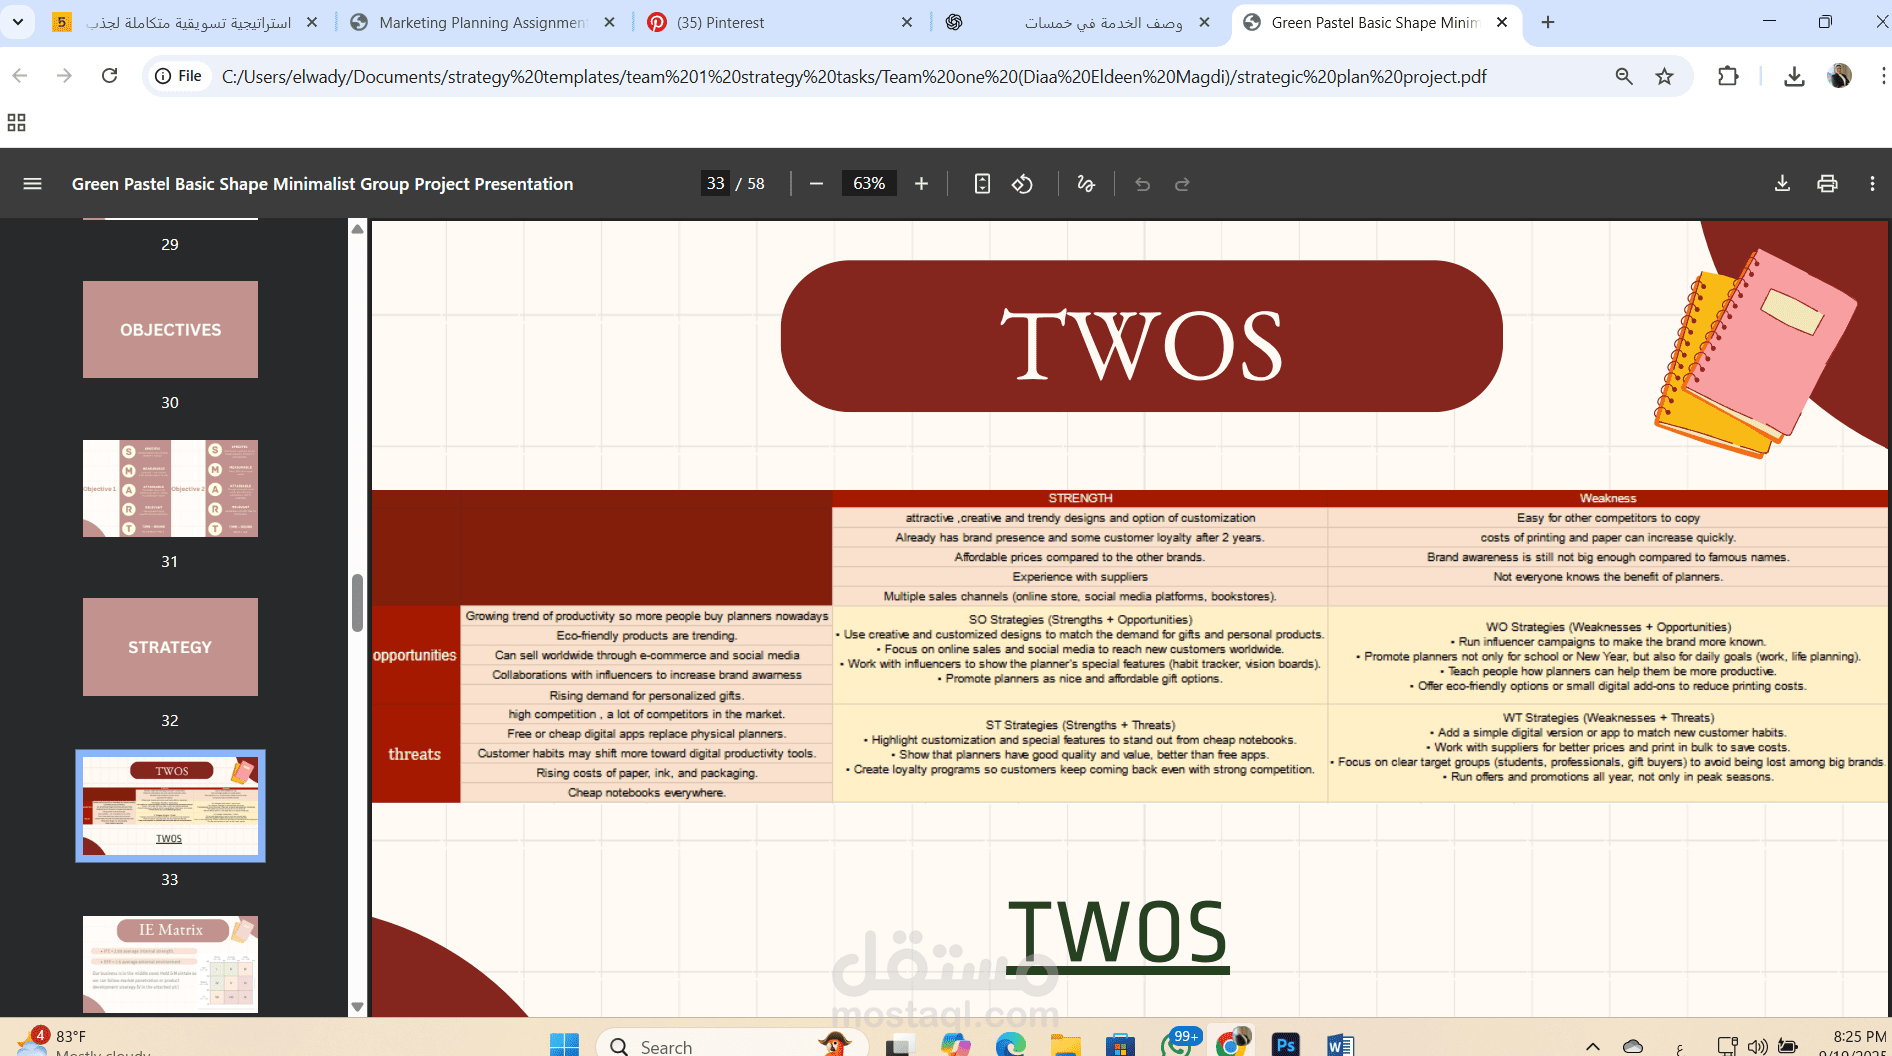Open Photoshop from the taskbar
The height and width of the screenshot is (1056, 1892).
[x=1285, y=1045]
